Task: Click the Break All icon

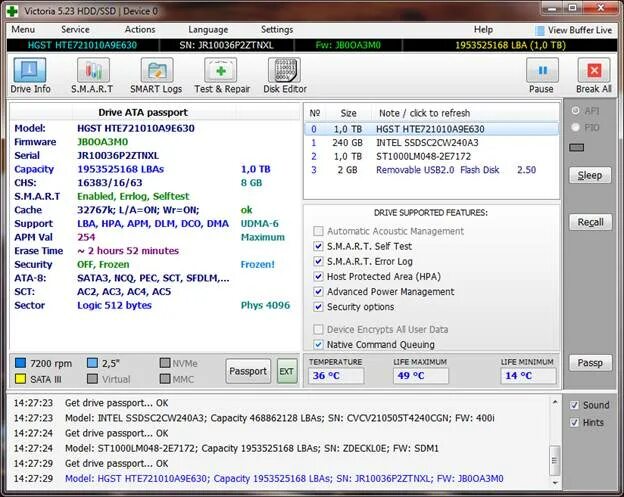Action: point(593,70)
